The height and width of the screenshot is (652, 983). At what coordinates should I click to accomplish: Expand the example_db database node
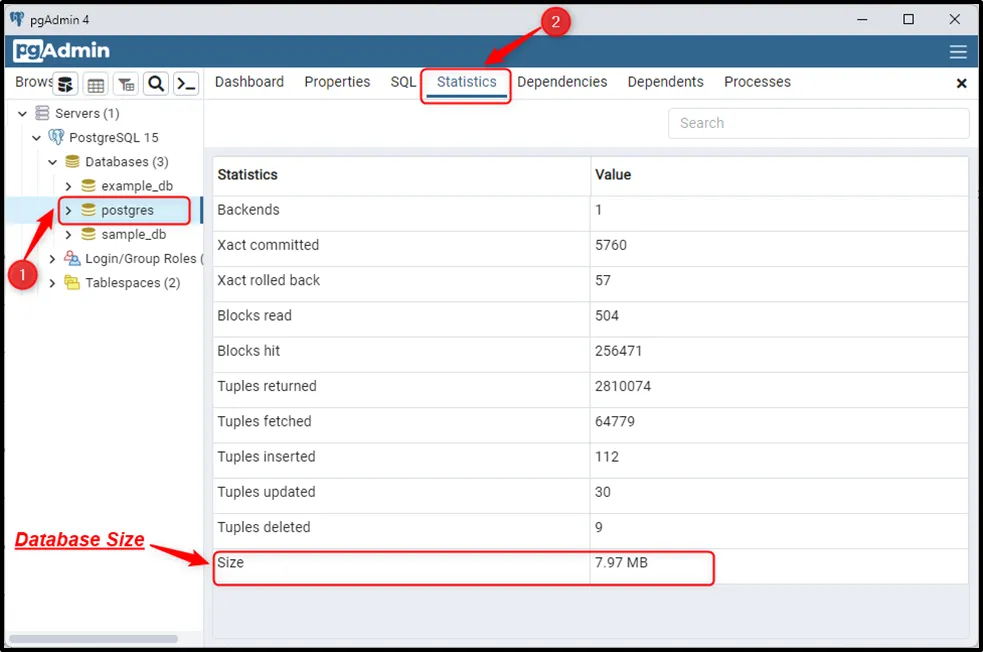(68, 186)
